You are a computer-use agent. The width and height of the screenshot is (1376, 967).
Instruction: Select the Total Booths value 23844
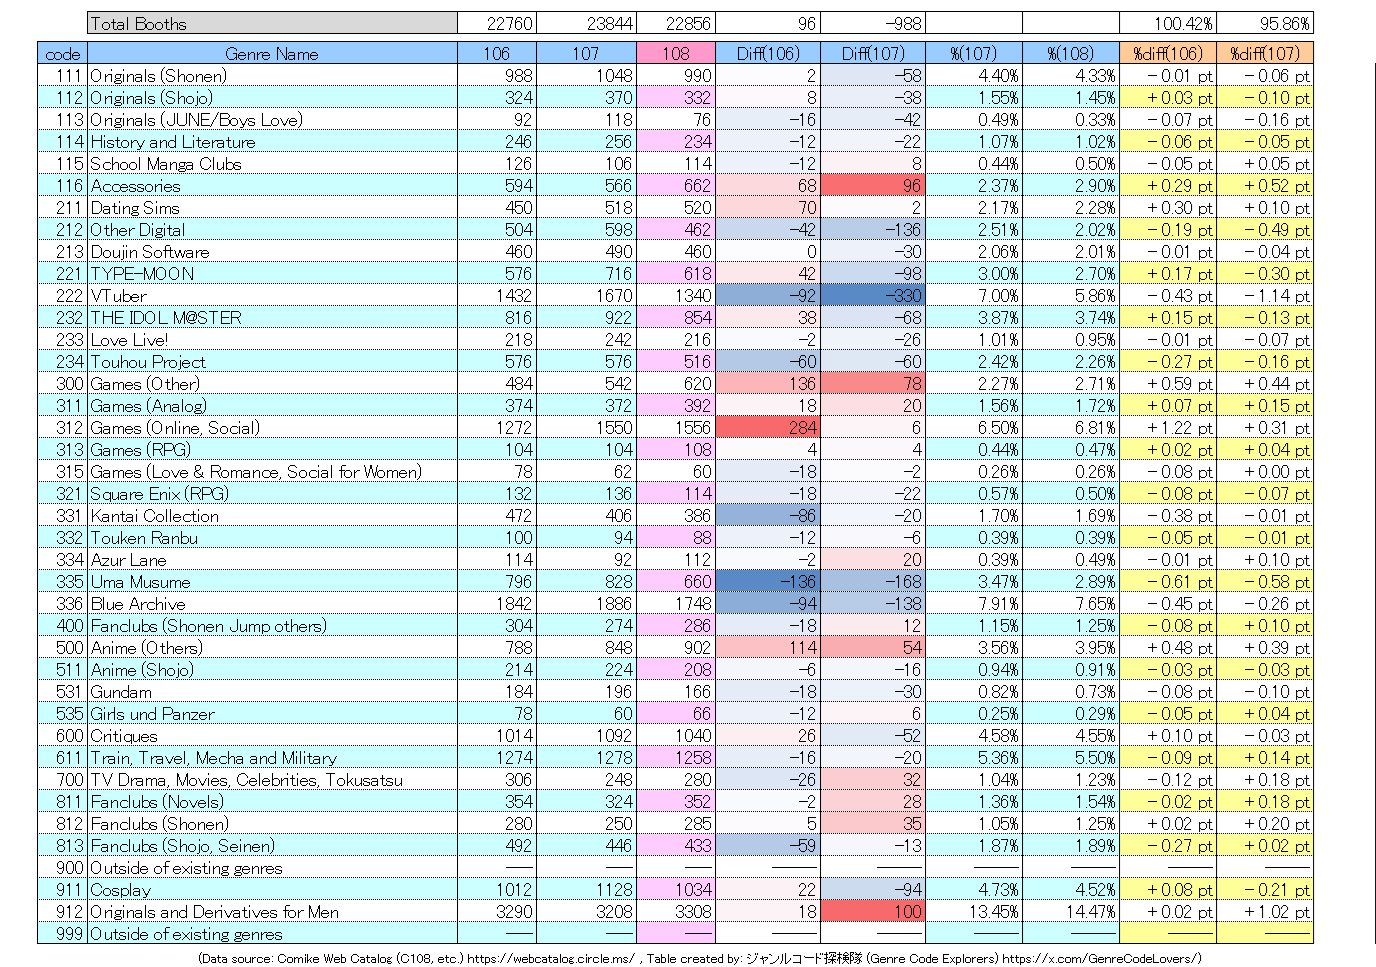pyautogui.click(x=586, y=23)
